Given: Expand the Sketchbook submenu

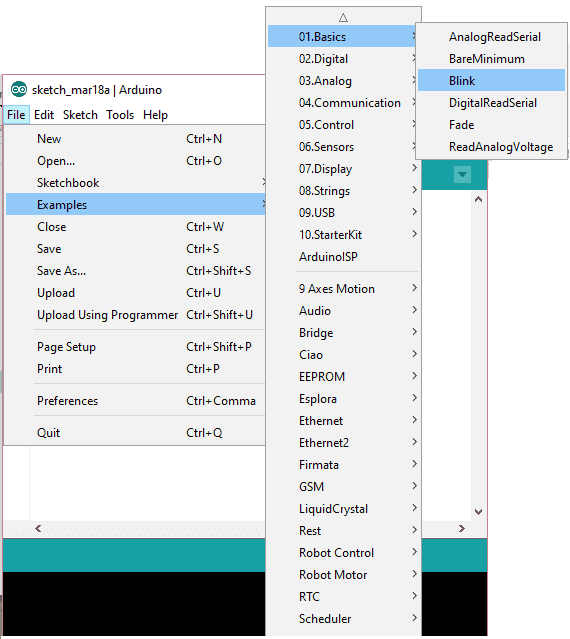Looking at the screenshot, I should tap(136, 183).
